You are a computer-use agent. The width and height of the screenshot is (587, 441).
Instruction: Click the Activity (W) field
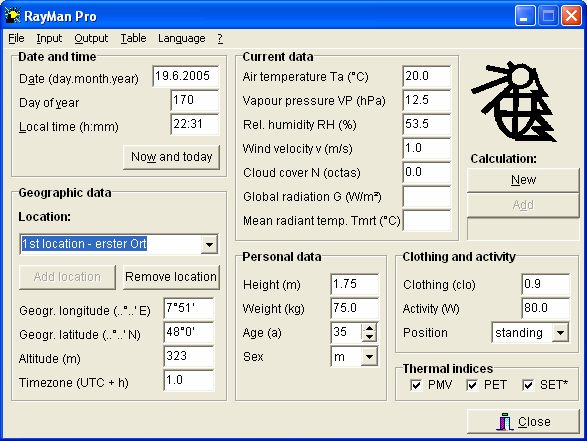(545, 308)
